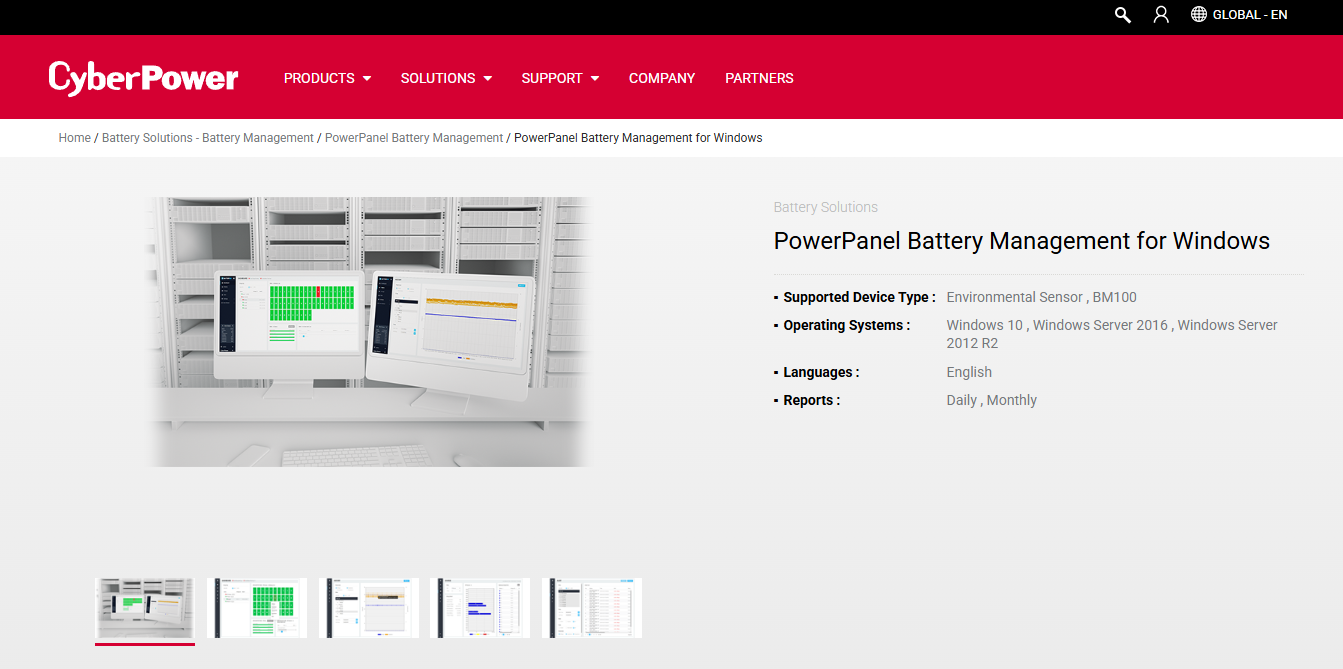Open the search magnifier icon
Screen dimensions: 1343x669
point(1123,15)
